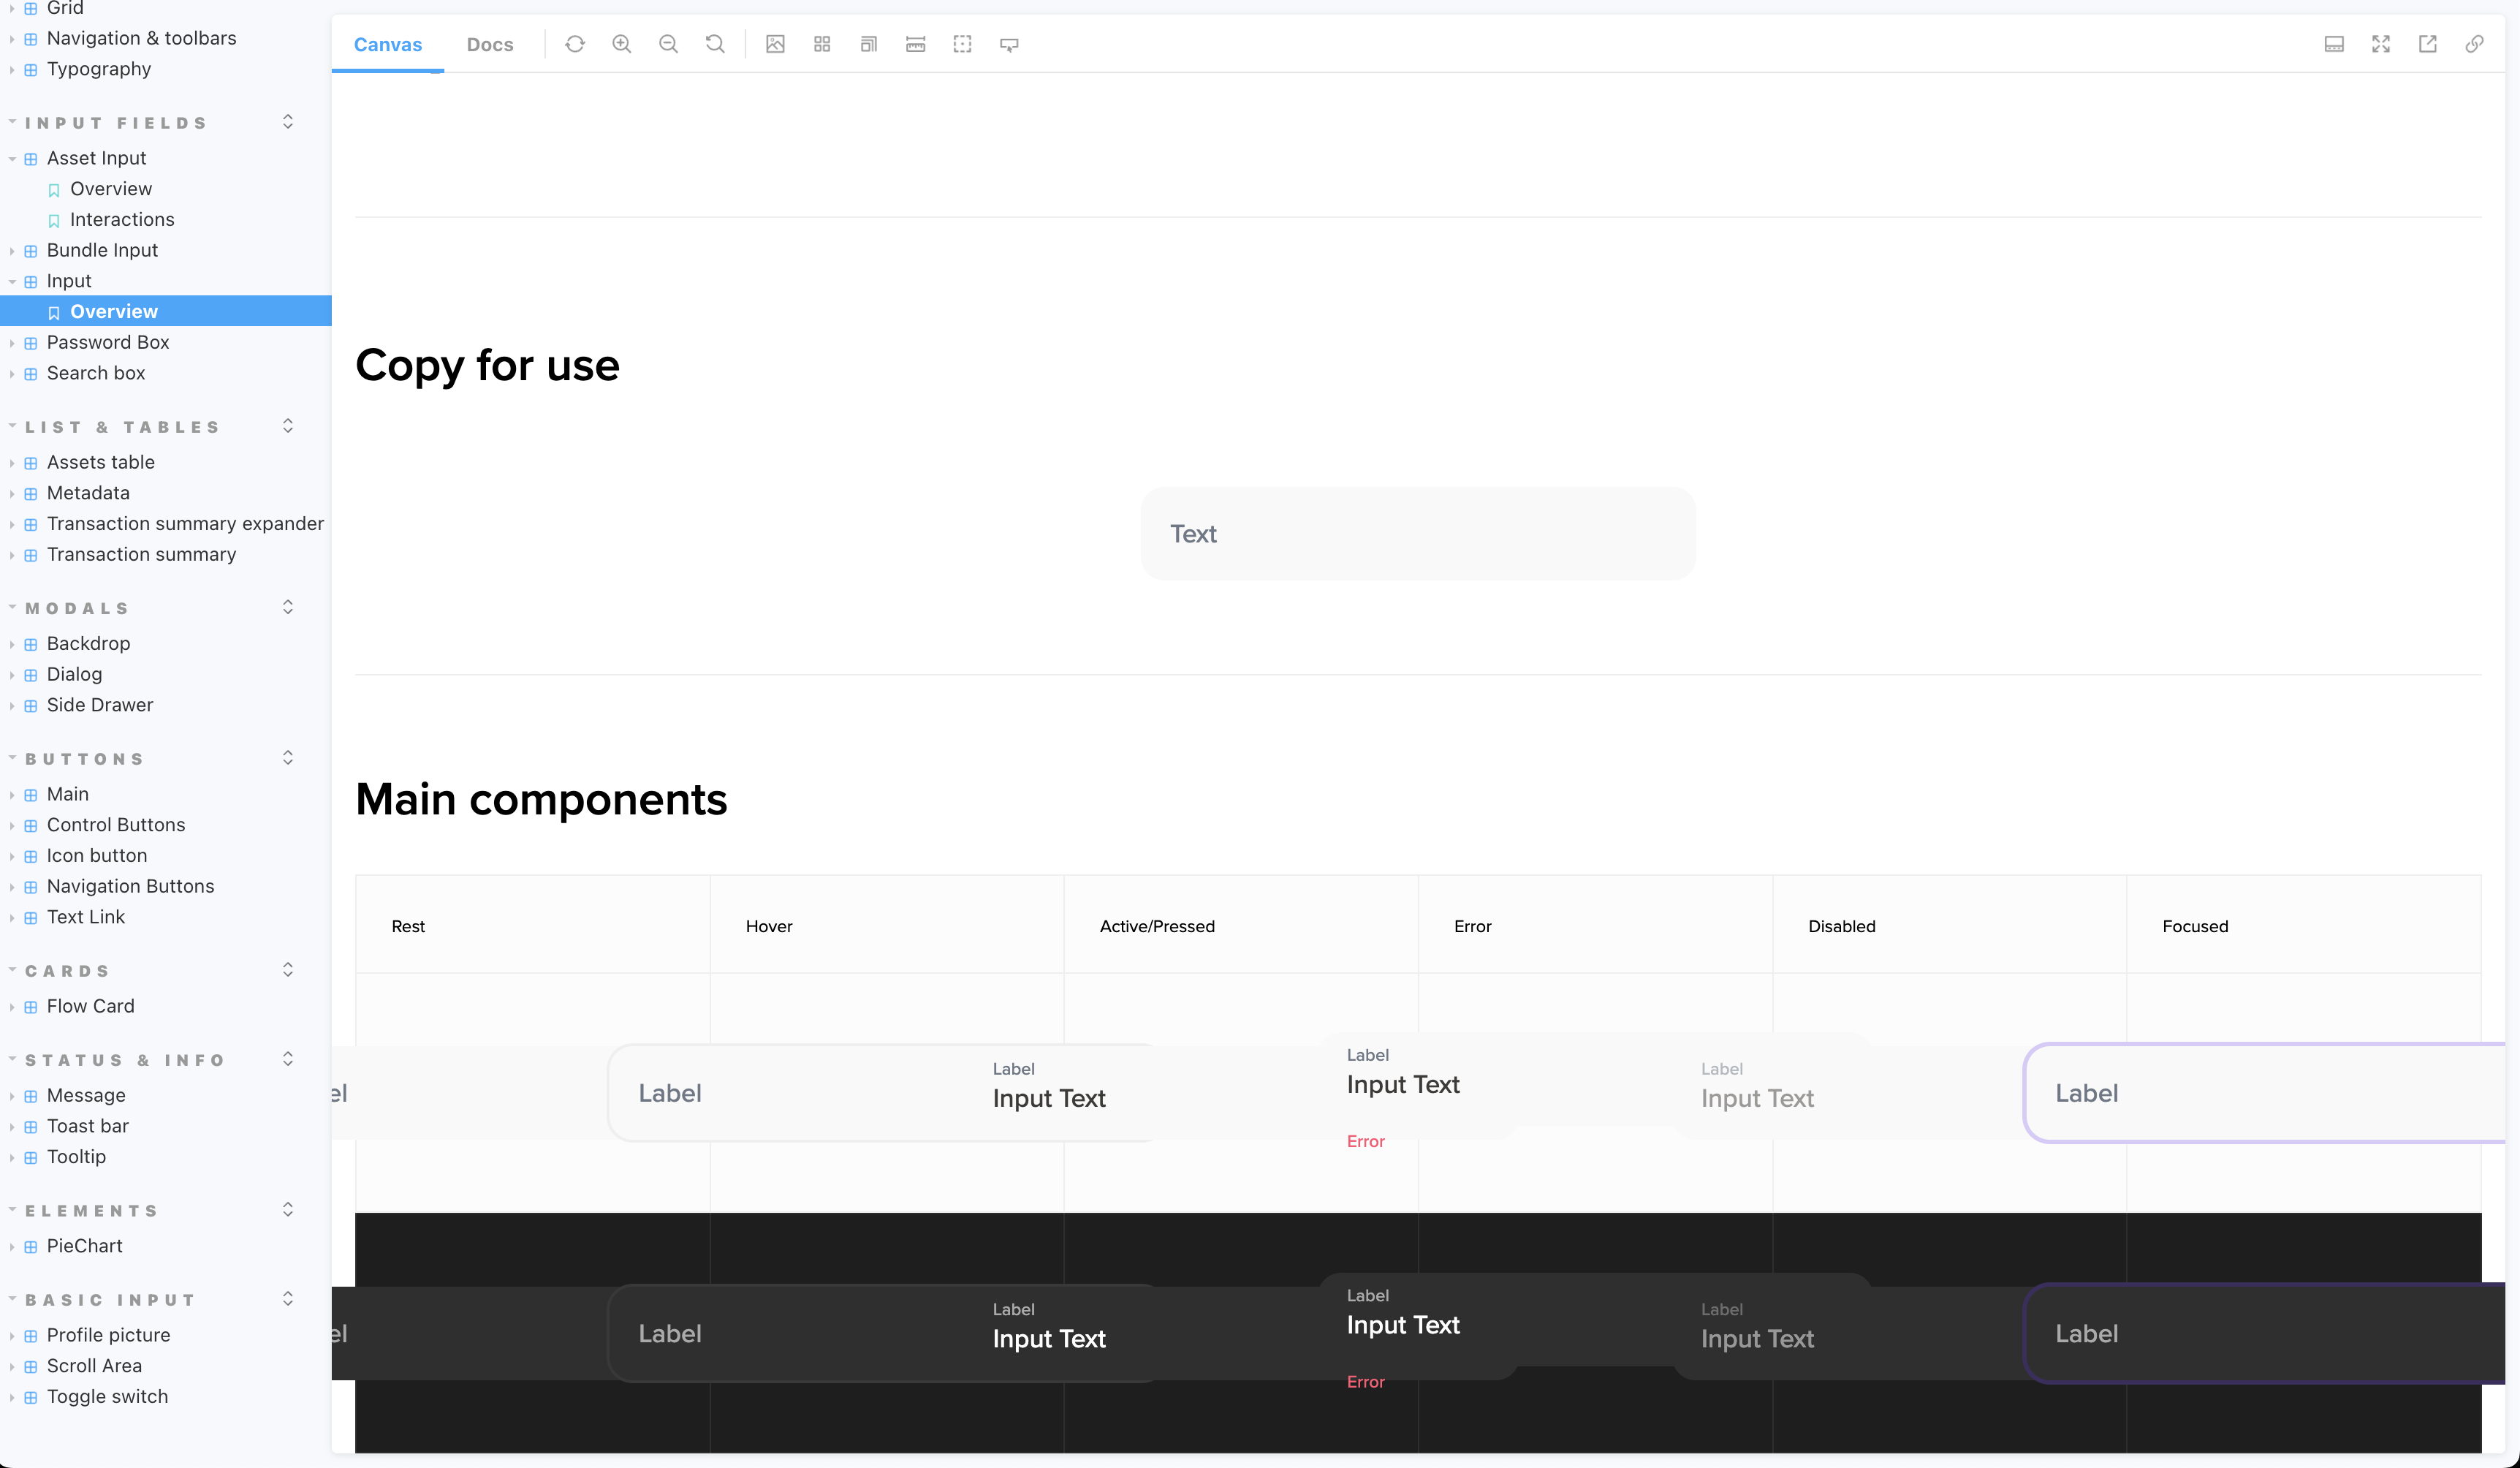The image size is (2520, 1468).
Task: Select the Canvas tab
Action: click(x=388, y=44)
